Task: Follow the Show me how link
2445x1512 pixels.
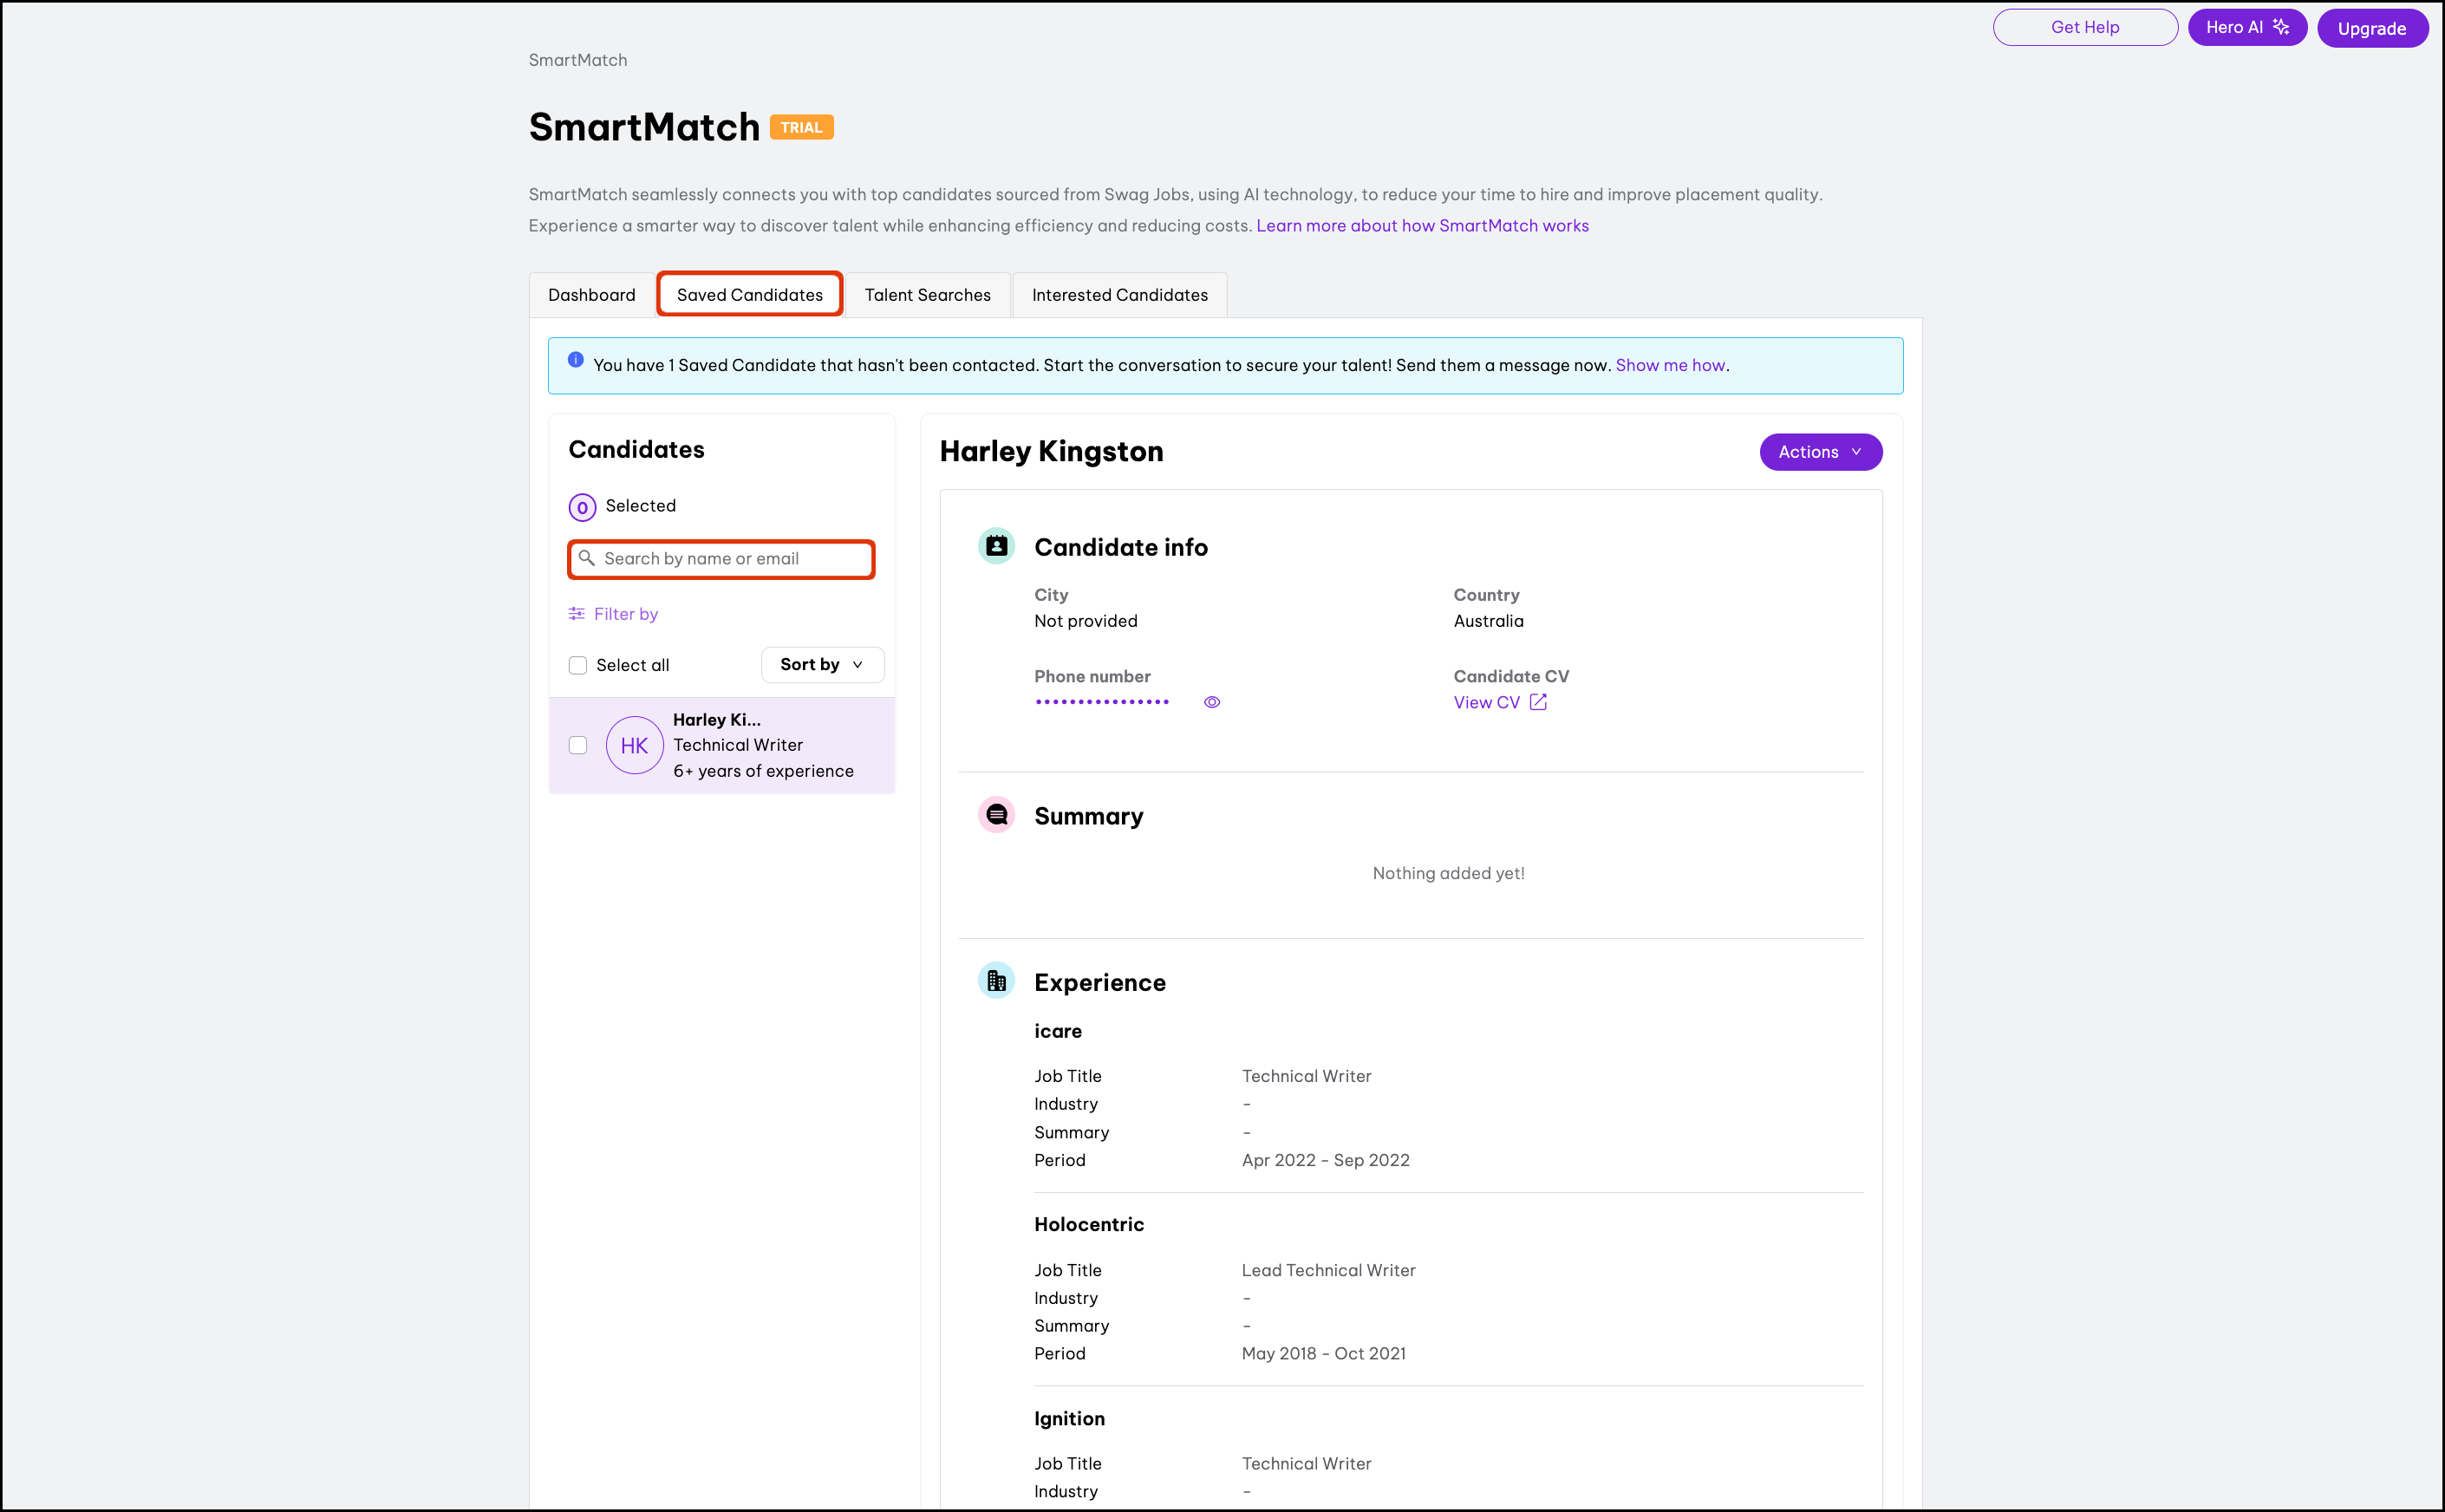Action: (1670, 365)
